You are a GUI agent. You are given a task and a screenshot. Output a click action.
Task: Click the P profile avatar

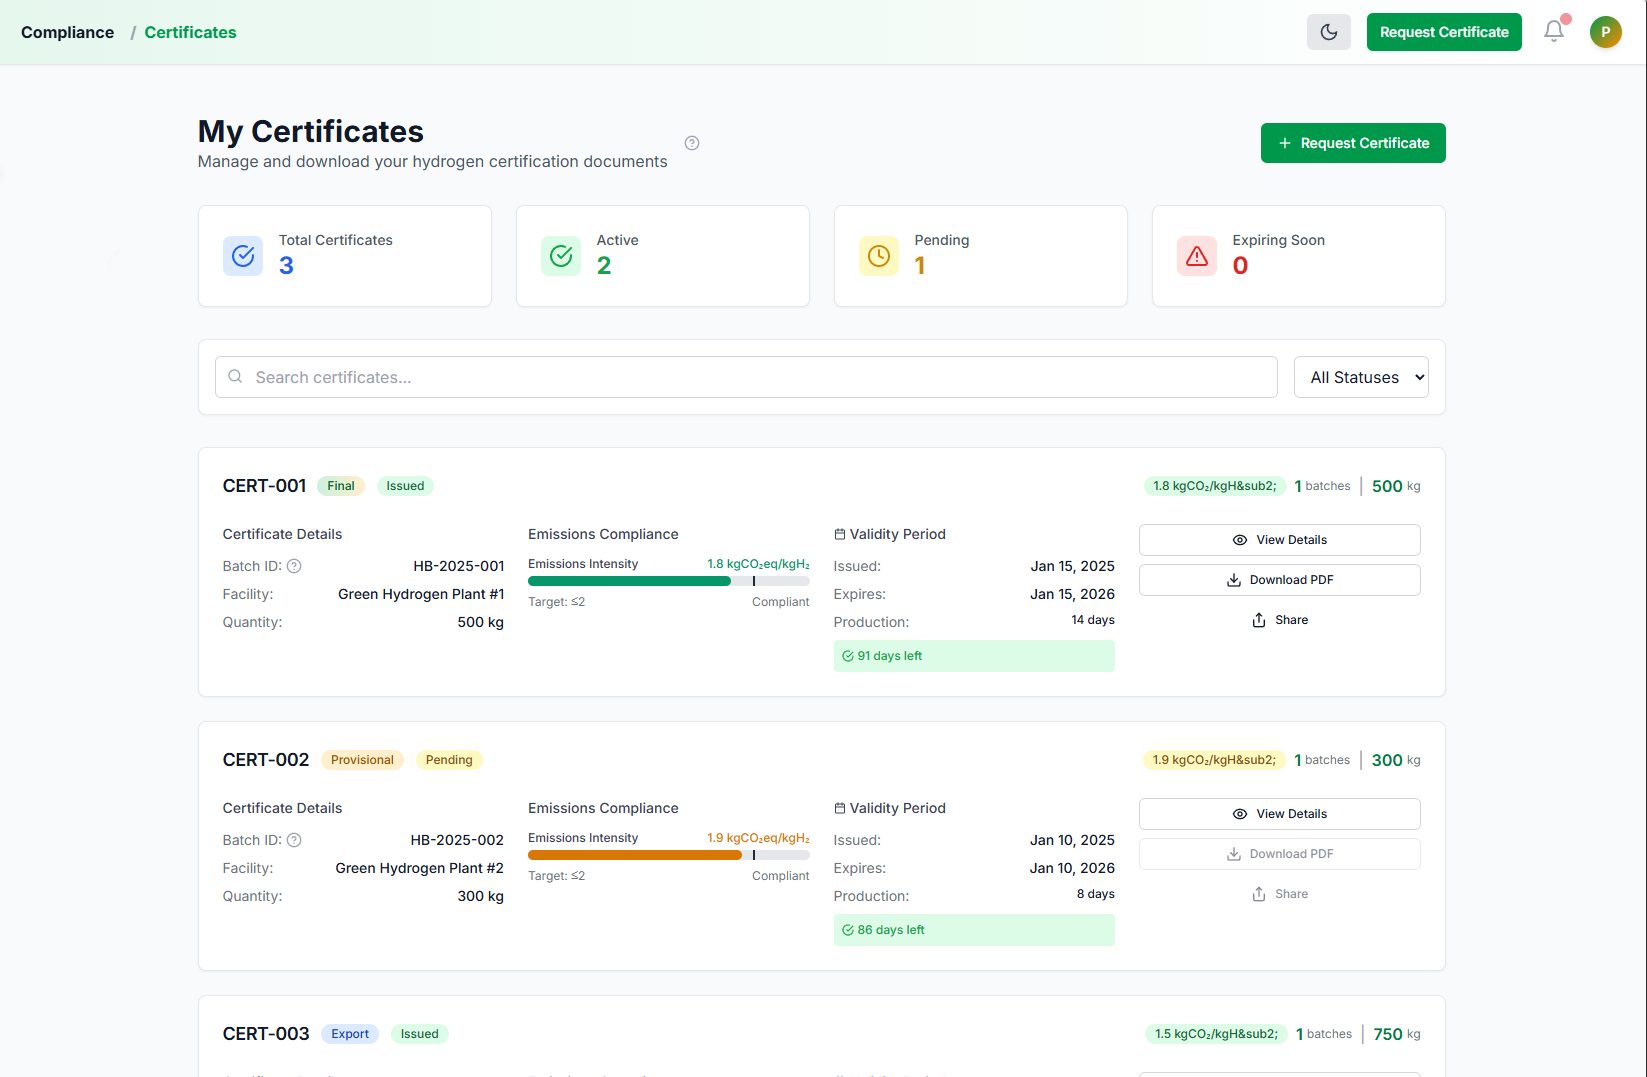pos(1606,31)
